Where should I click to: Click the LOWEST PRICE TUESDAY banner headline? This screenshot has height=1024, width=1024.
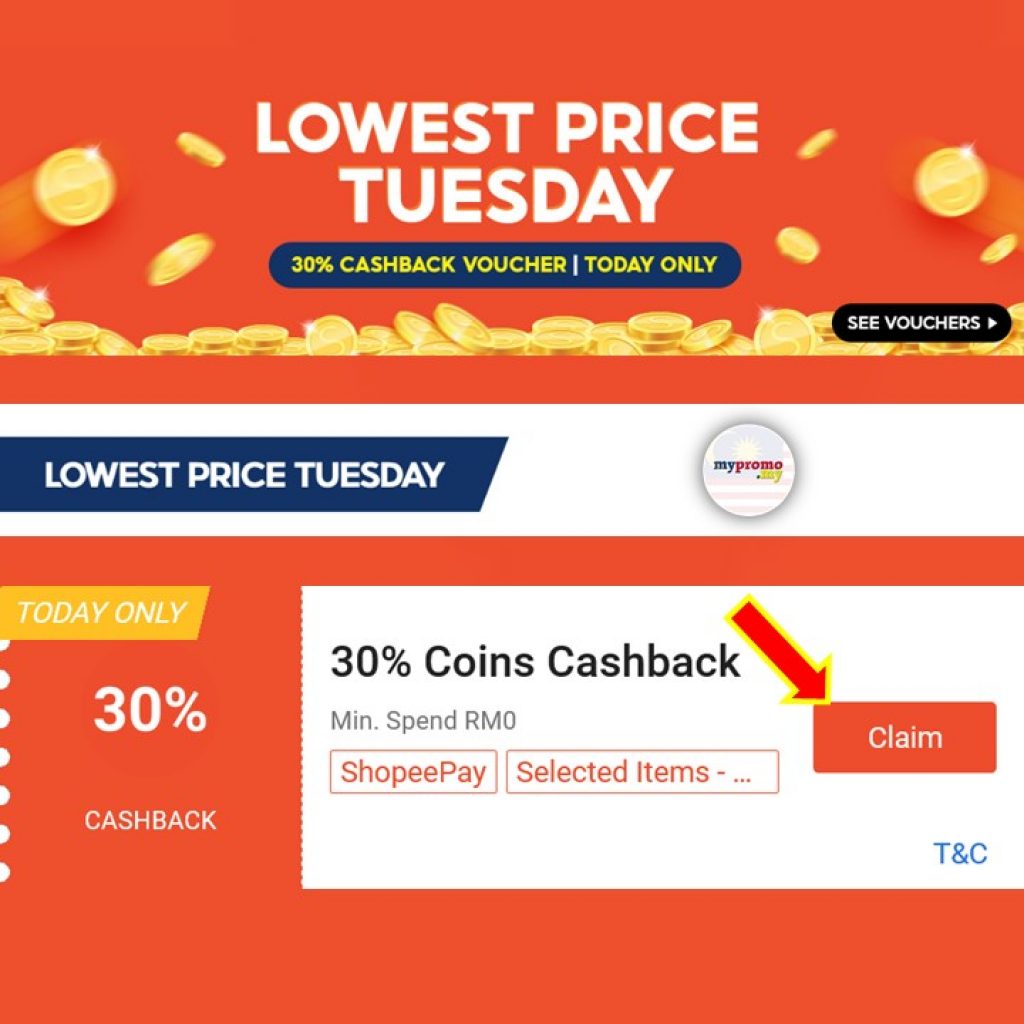pyautogui.click(x=507, y=163)
